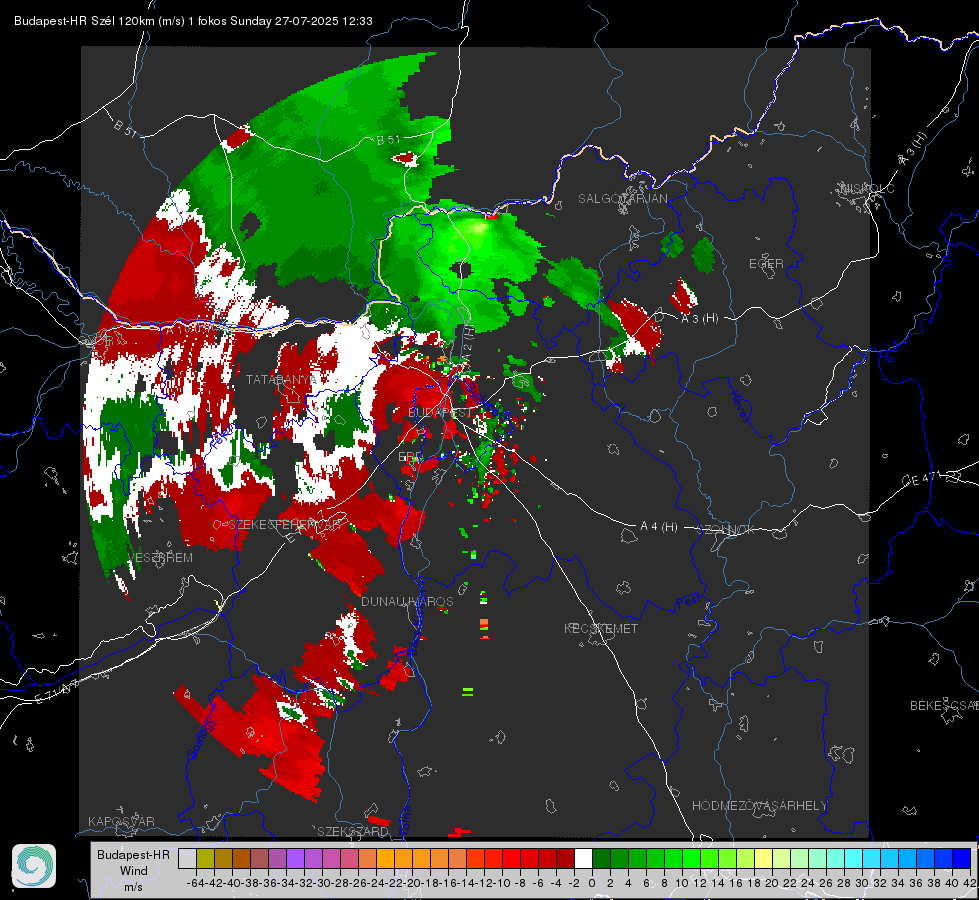This screenshot has width=979, height=900.
Task: Click the Heves county label
Action: pos(740,406)
